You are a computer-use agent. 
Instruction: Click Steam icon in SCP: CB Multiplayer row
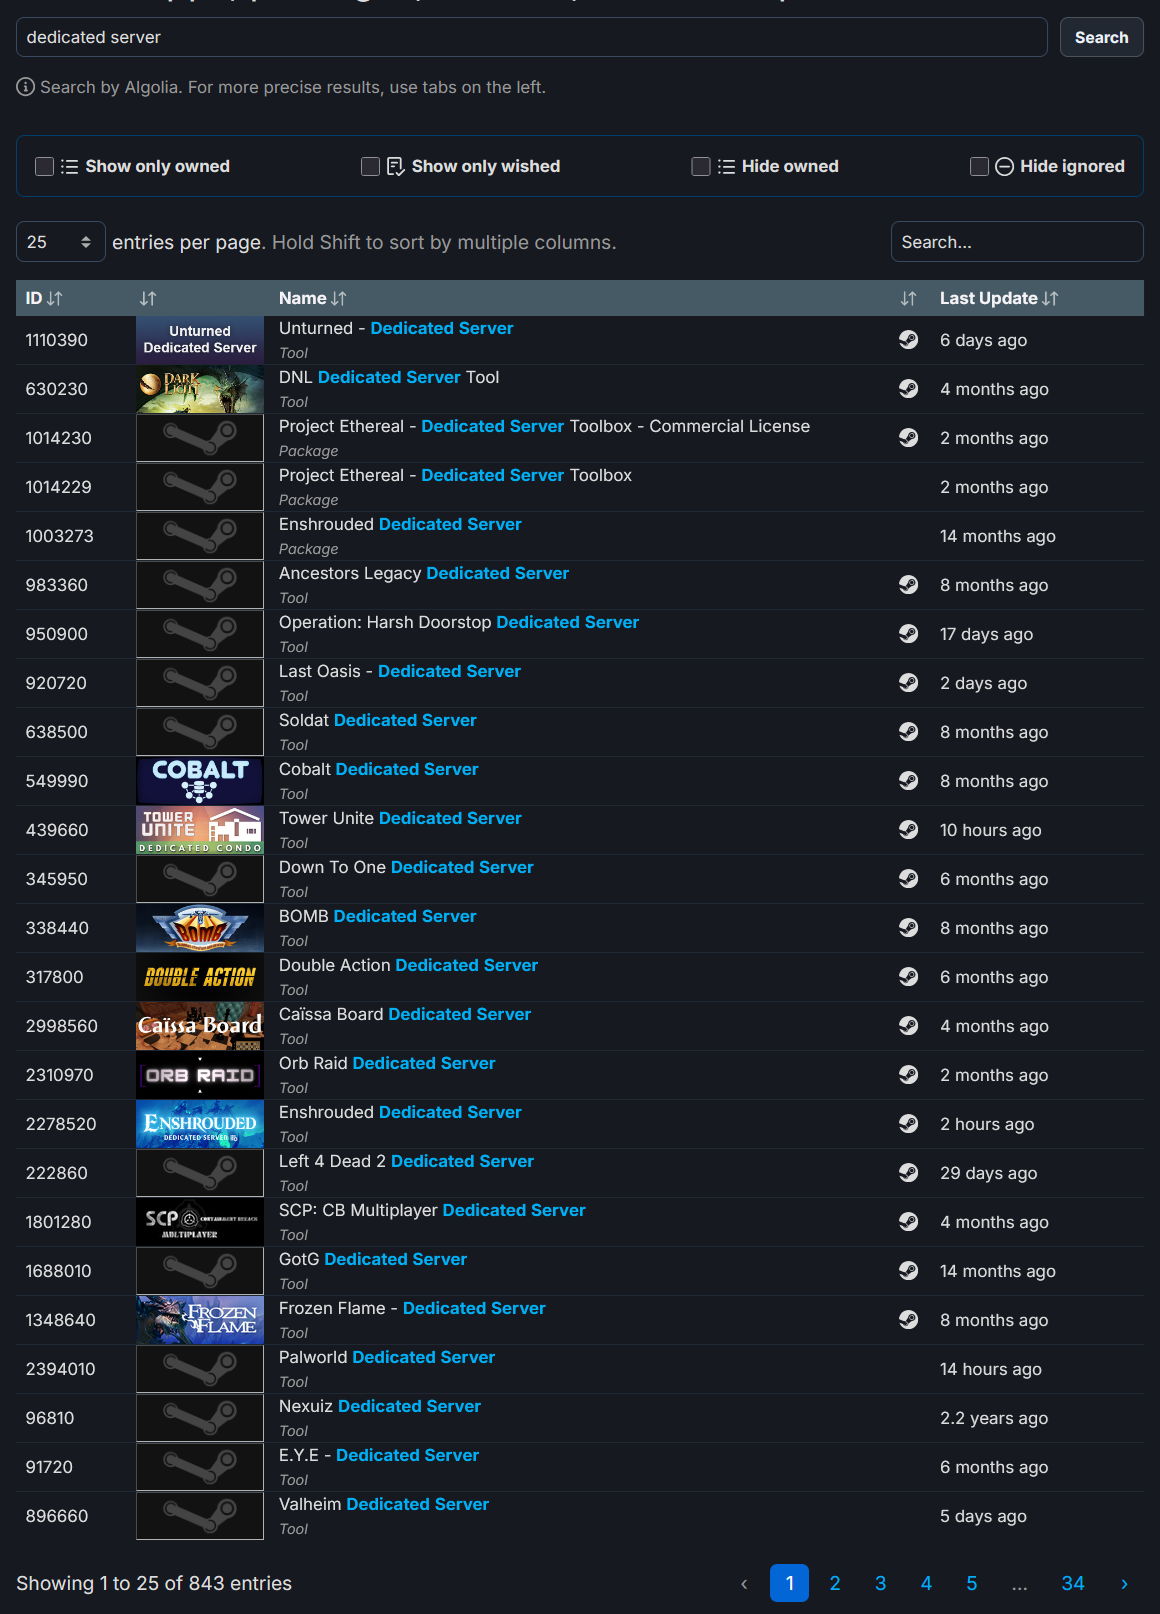908,1222
